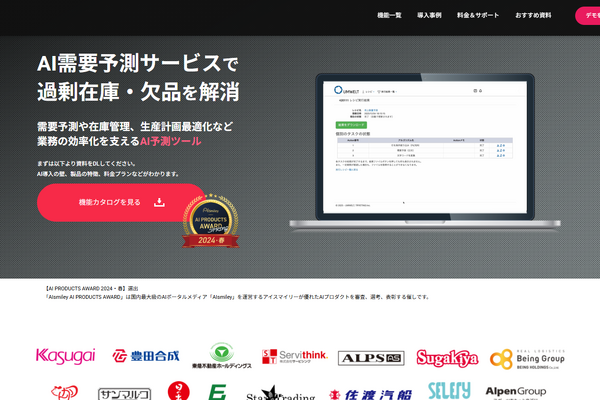Click the laptop product screenshot image
600x400 pixels.
pos(425,151)
